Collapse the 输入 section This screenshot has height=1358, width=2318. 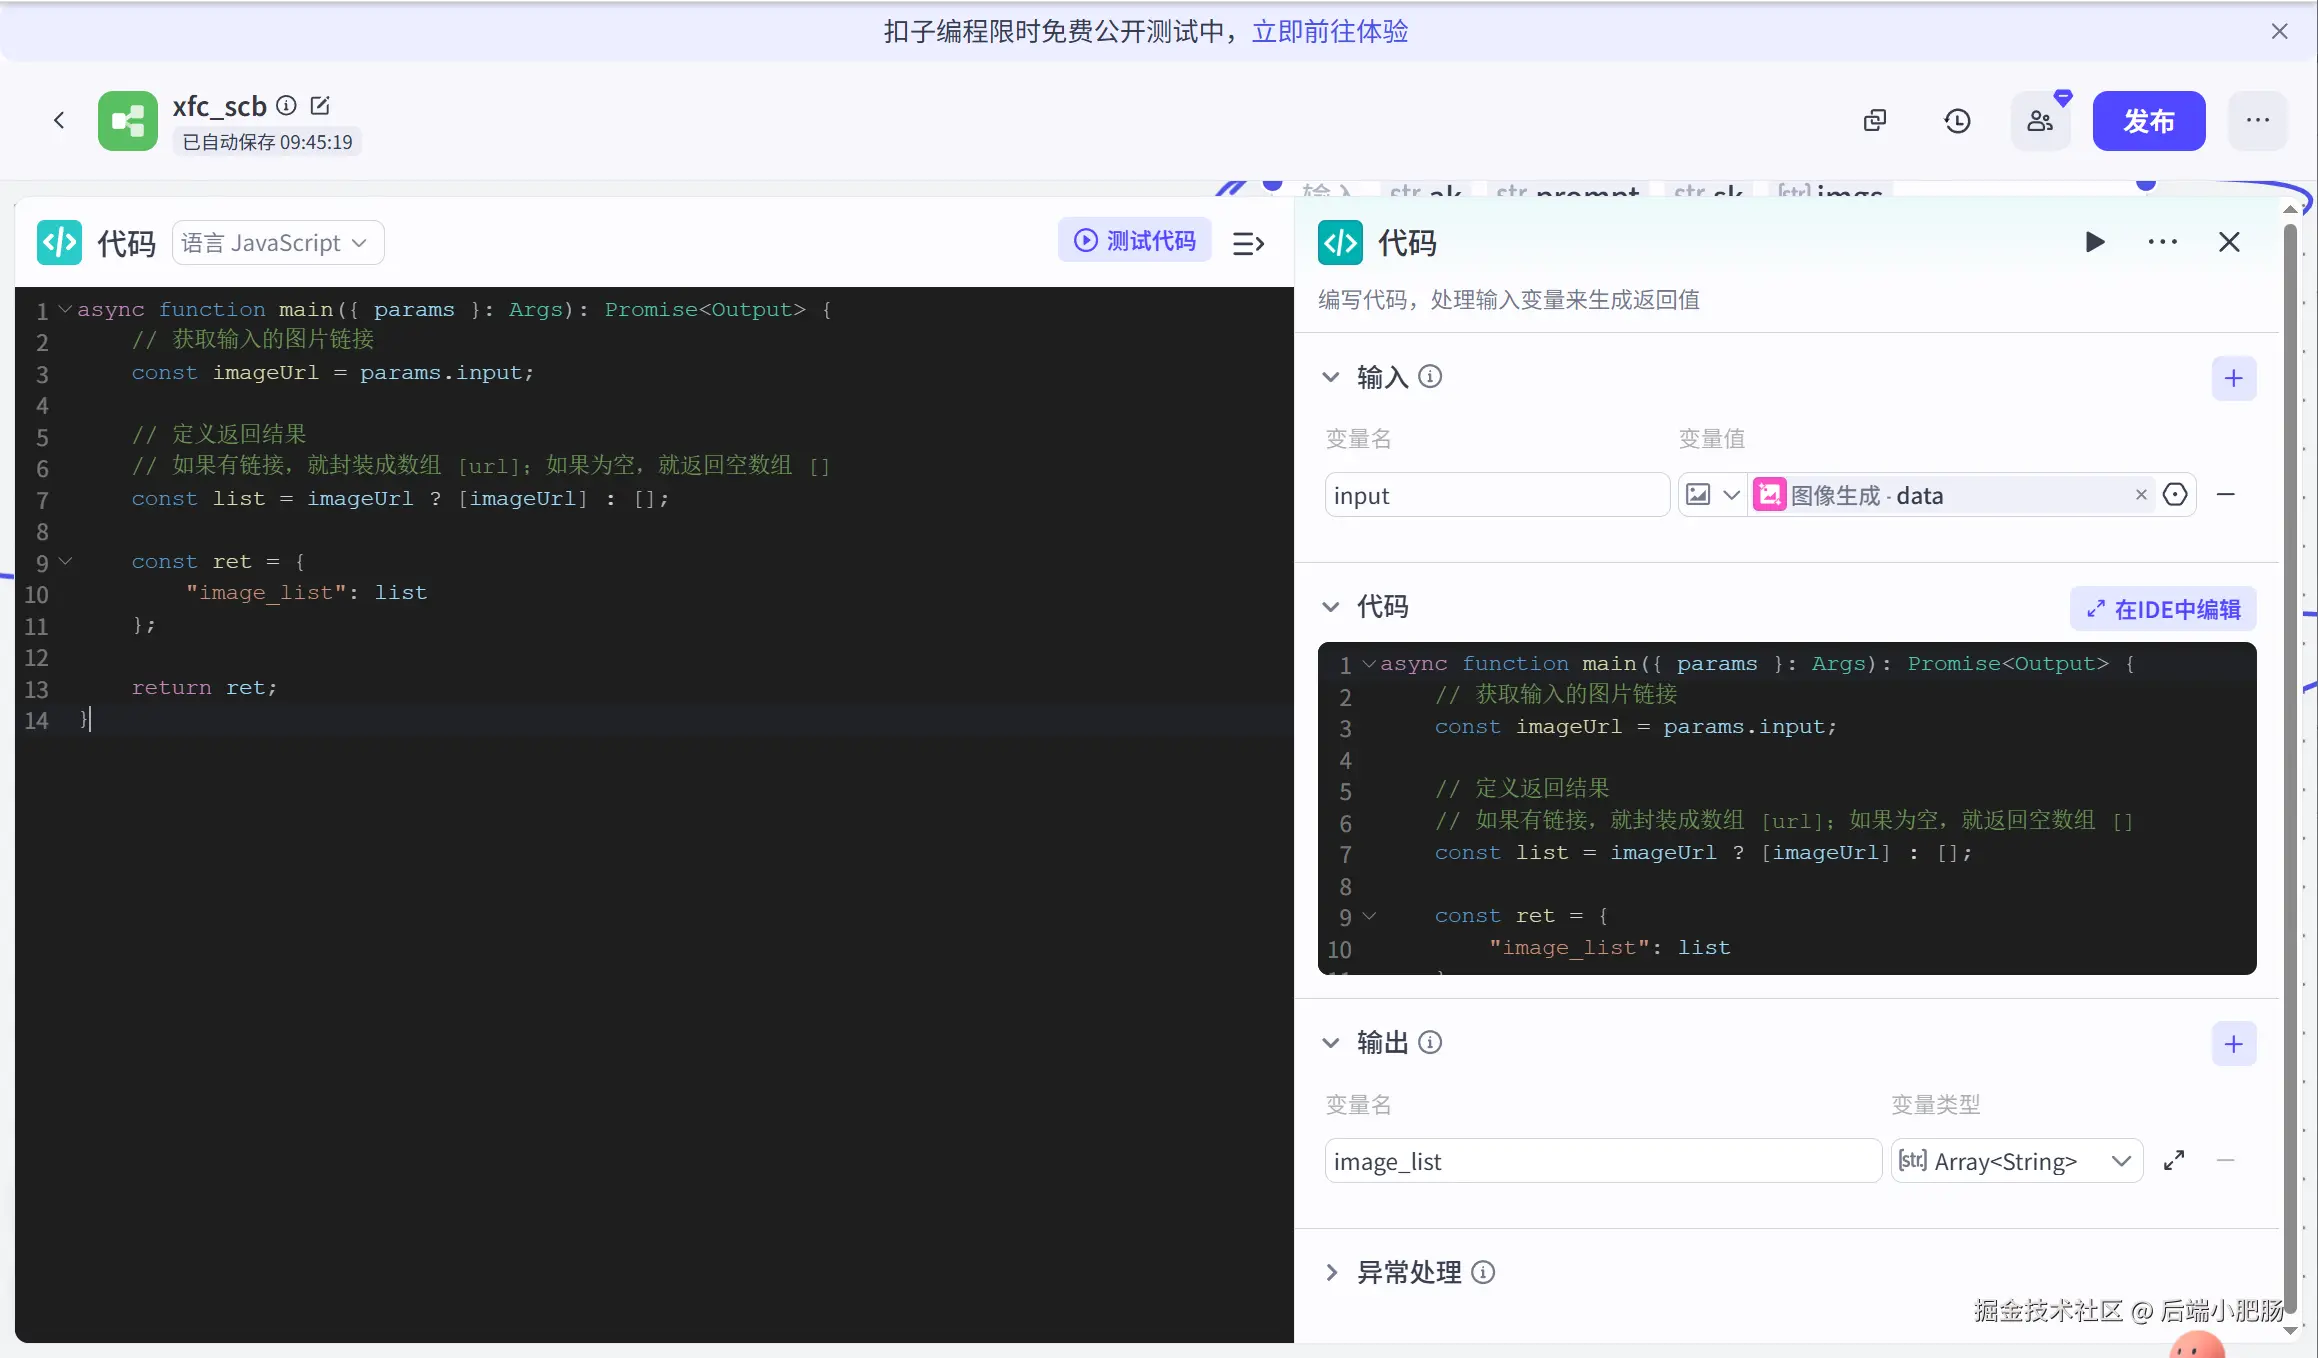1331,377
